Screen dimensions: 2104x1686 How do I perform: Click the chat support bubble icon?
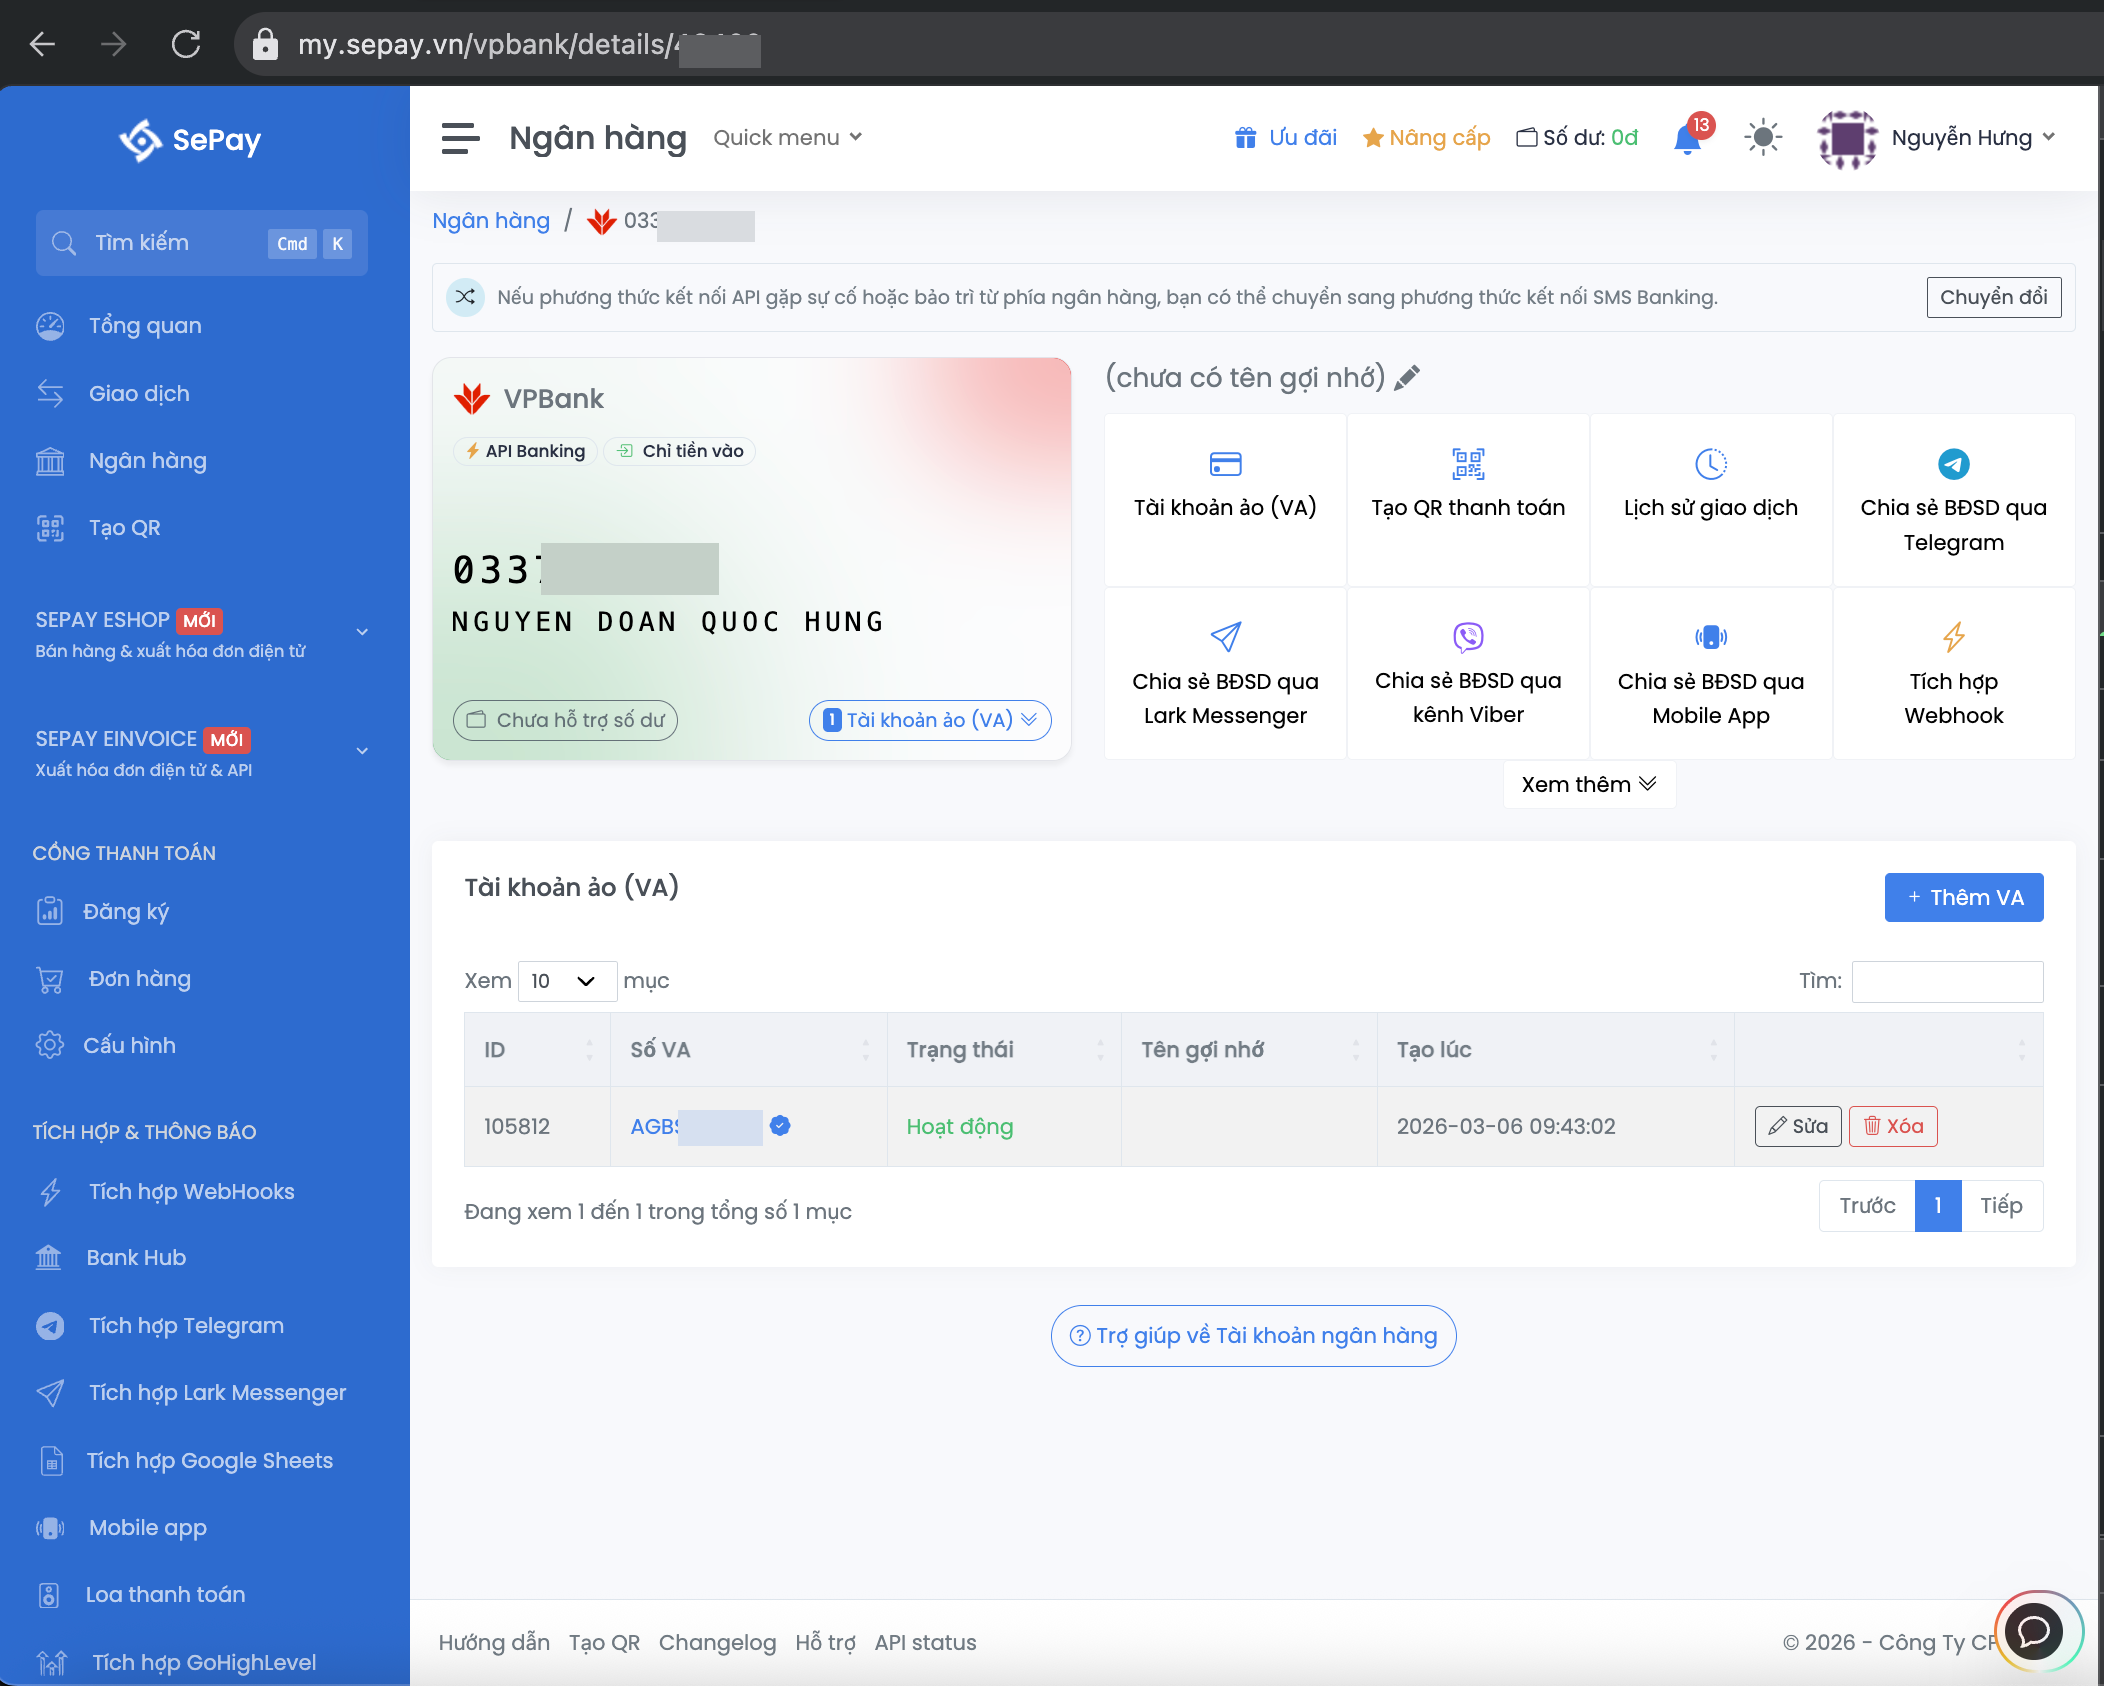tap(2034, 1631)
